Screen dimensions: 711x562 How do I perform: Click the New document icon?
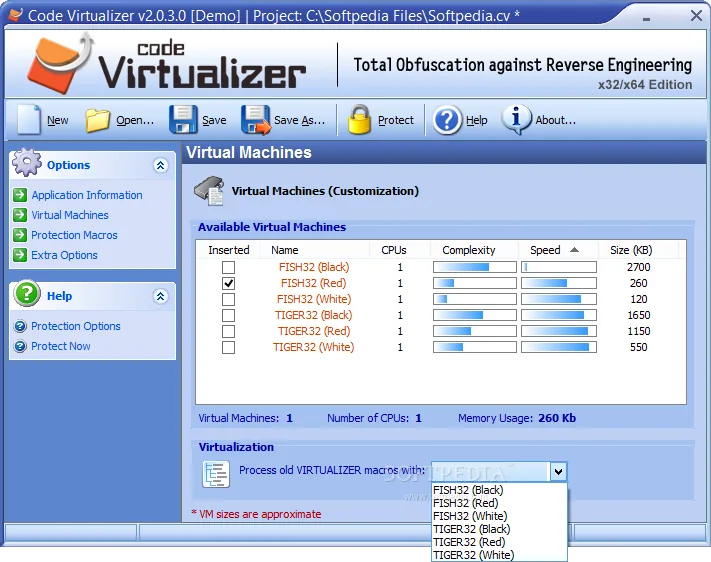pos(29,120)
